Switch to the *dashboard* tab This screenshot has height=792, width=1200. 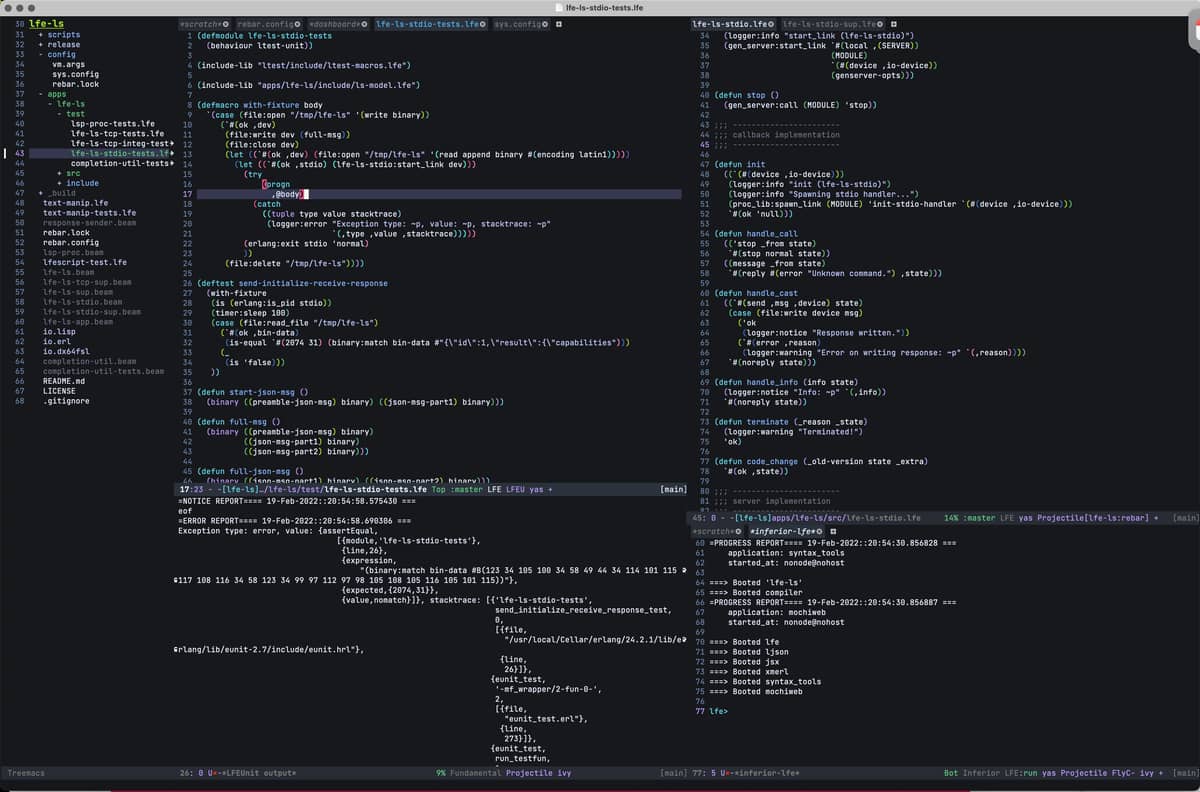coord(334,23)
